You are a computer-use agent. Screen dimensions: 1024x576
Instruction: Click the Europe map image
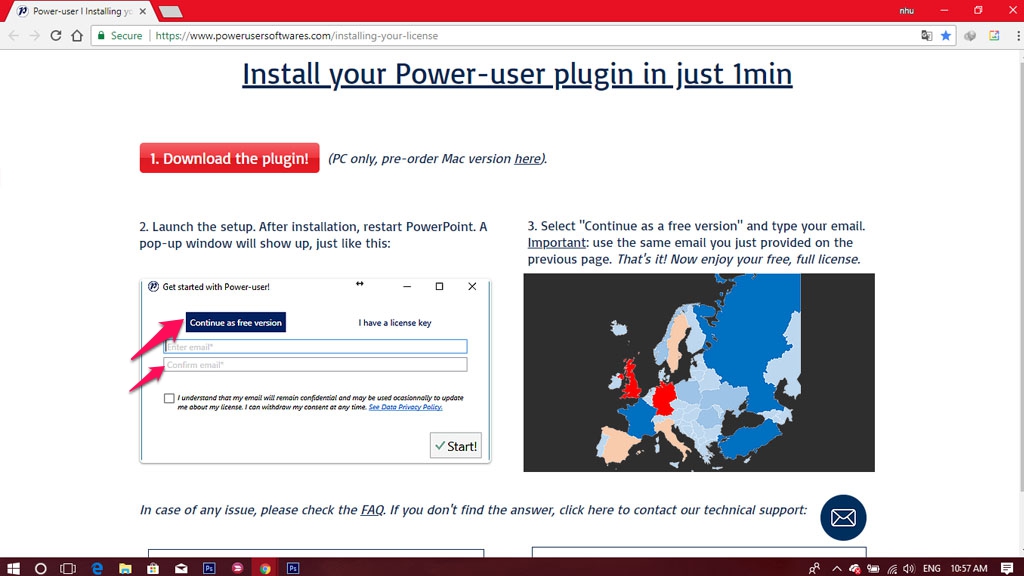(699, 372)
